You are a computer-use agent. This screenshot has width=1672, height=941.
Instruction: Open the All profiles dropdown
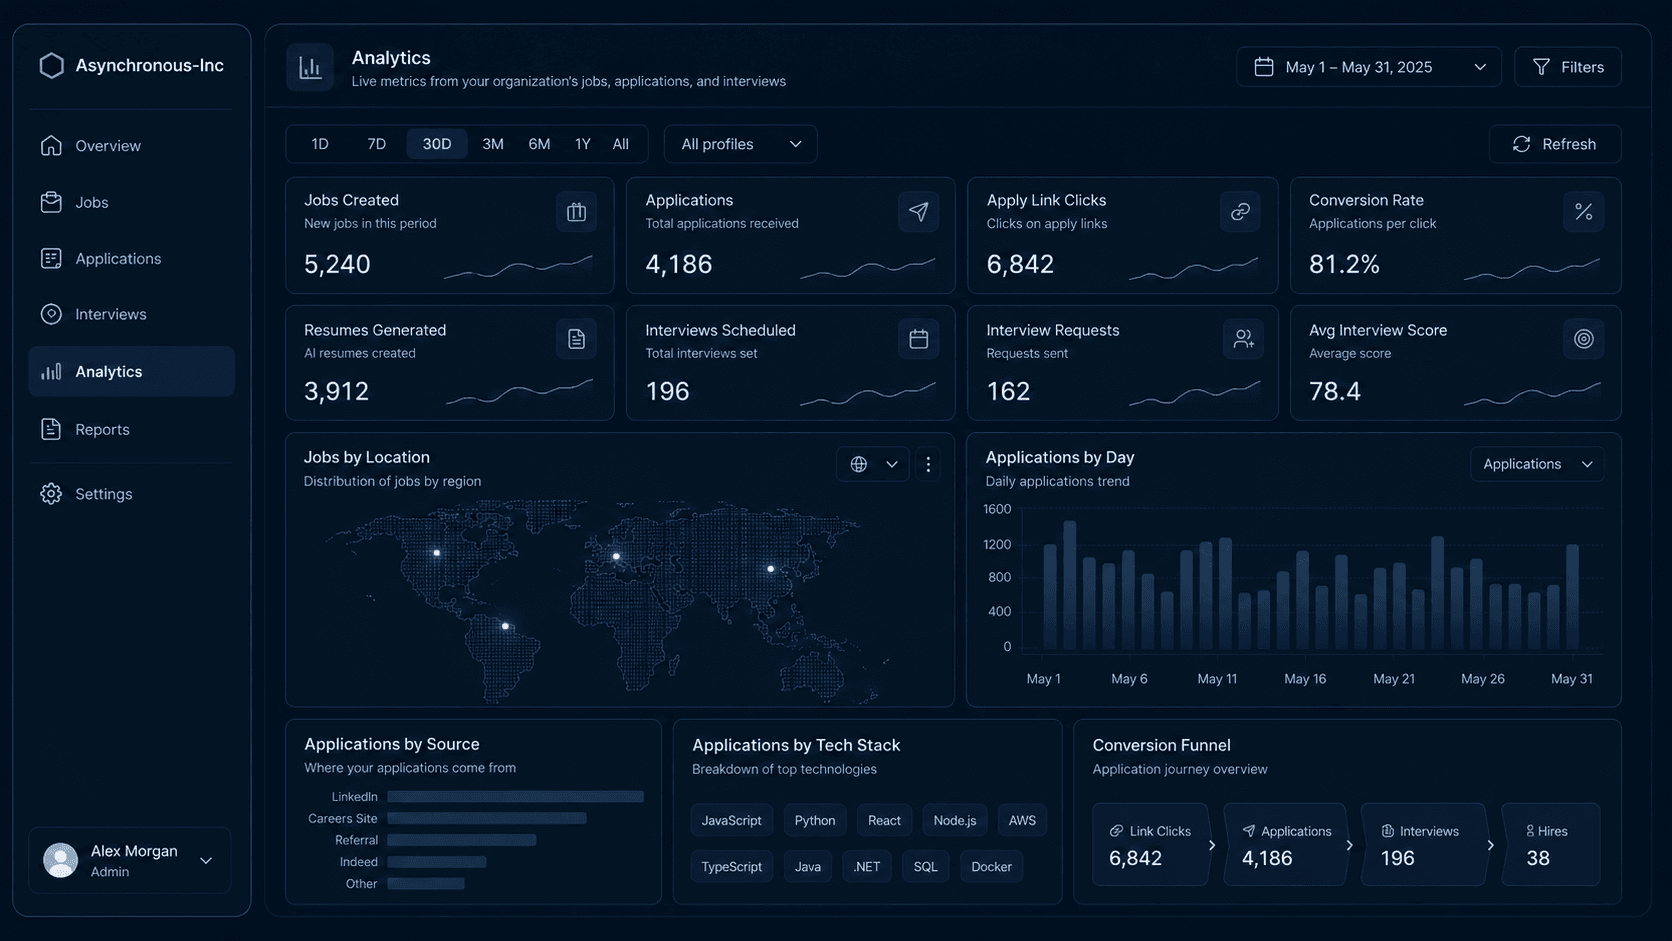tap(741, 144)
